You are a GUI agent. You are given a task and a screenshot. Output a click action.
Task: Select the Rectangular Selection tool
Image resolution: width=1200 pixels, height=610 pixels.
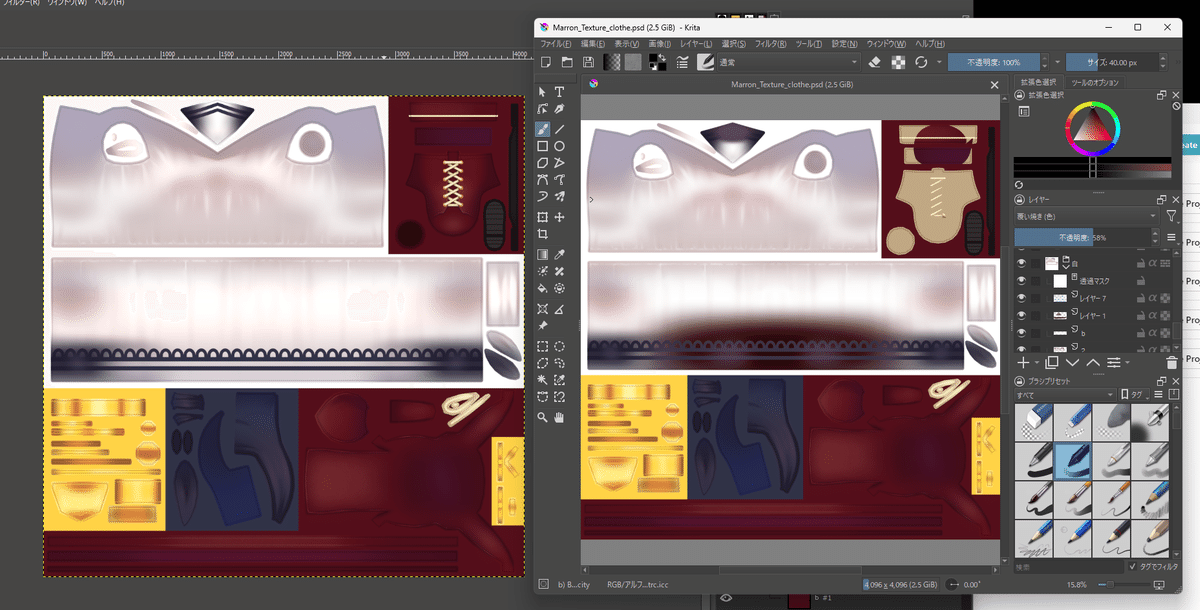542,348
